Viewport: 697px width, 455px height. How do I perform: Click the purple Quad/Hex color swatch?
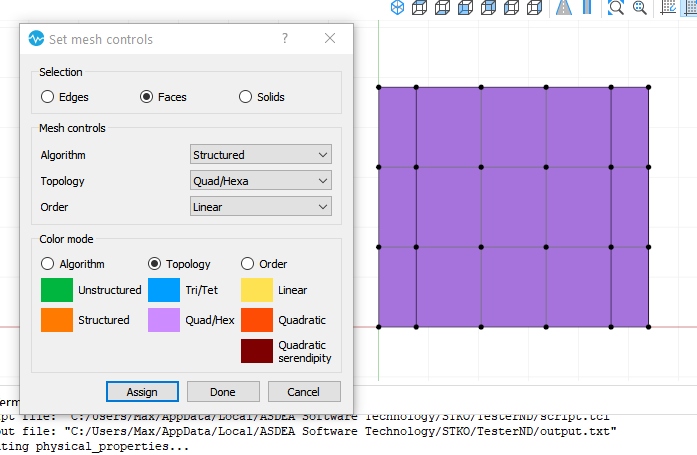tap(164, 320)
